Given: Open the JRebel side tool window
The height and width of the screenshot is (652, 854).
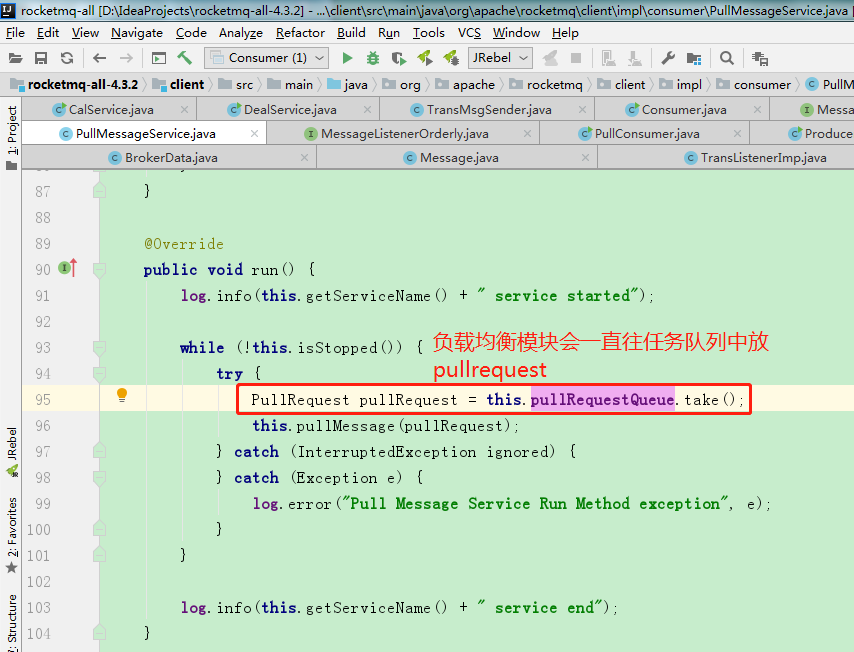Looking at the screenshot, I should [11, 452].
